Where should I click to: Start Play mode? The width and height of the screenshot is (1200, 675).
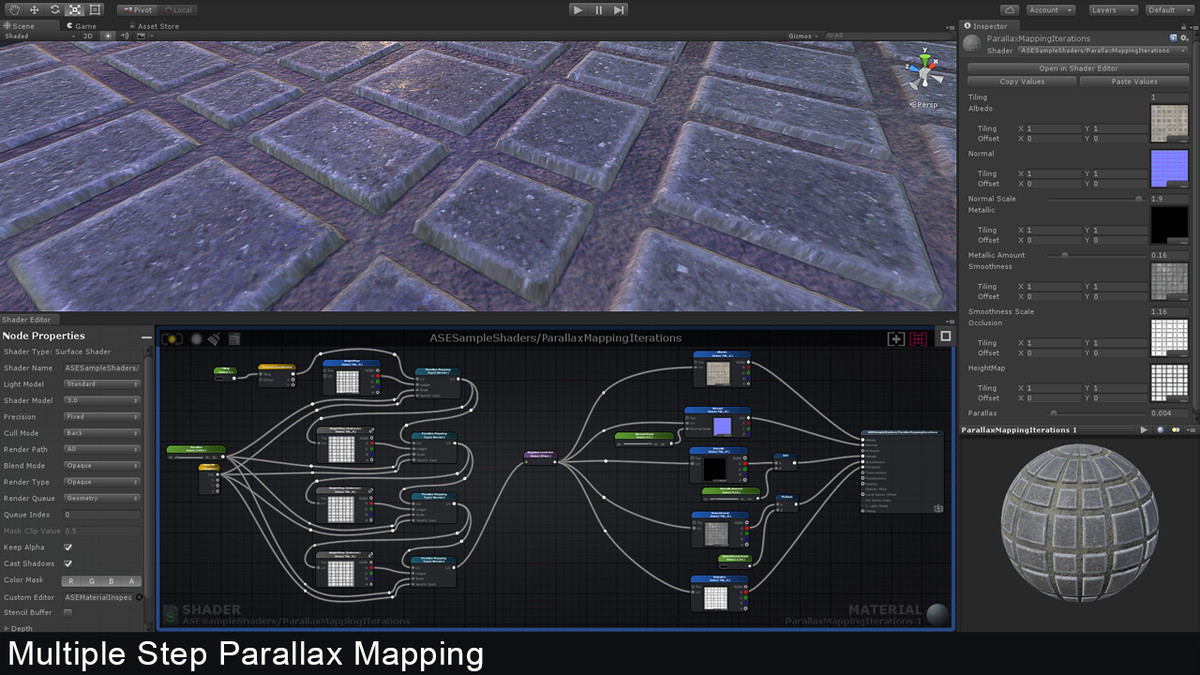coord(578,9)
